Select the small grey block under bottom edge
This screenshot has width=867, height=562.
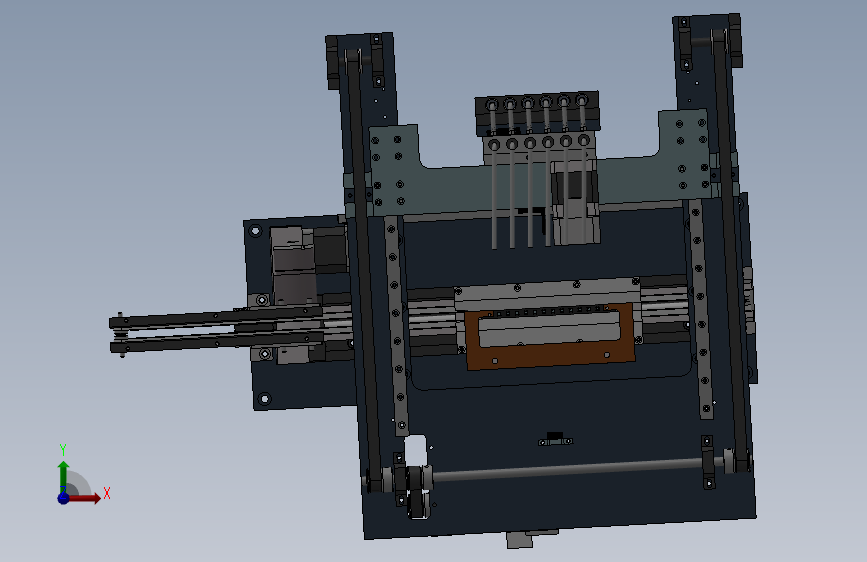520,539
